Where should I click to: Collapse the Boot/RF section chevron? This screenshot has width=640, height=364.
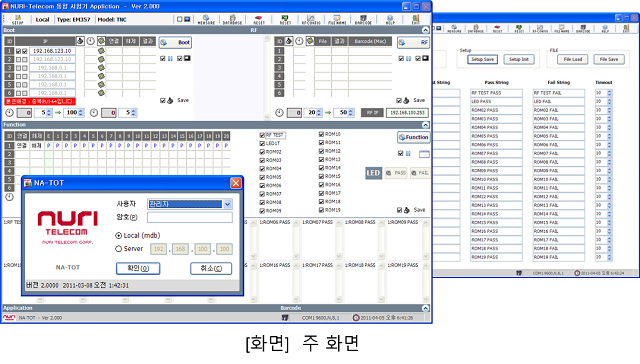tap(425, 30)
